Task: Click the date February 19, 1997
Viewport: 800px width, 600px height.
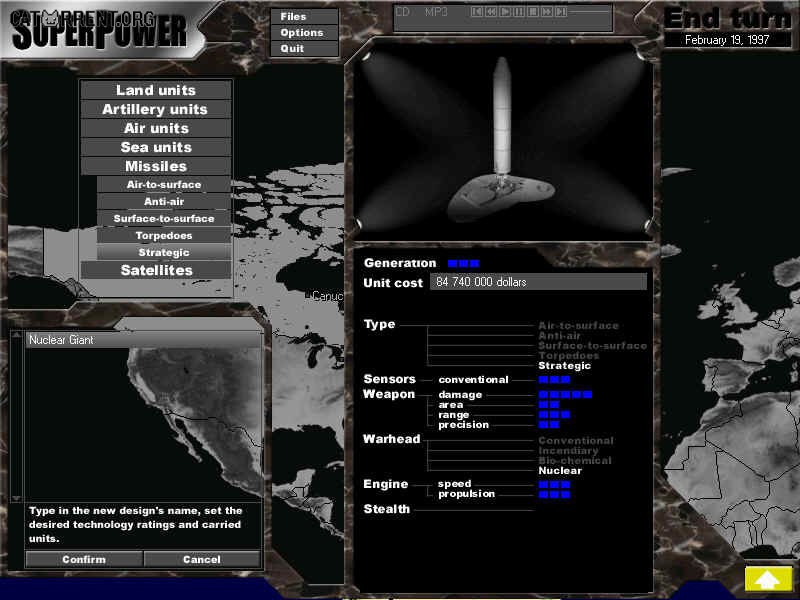Action: click(727, 40)
